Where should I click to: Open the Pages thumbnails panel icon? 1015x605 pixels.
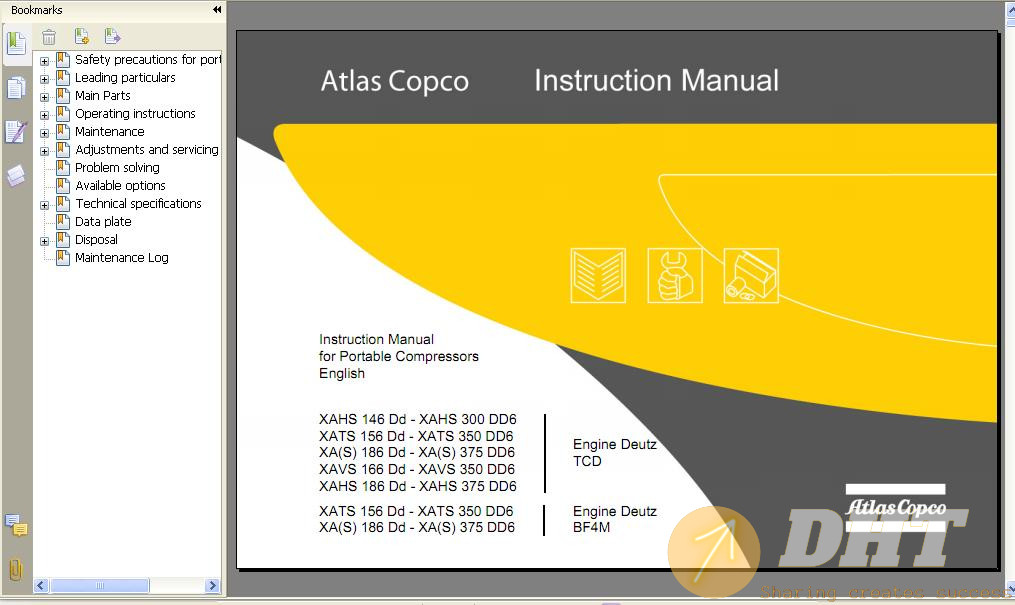(16, 87)
